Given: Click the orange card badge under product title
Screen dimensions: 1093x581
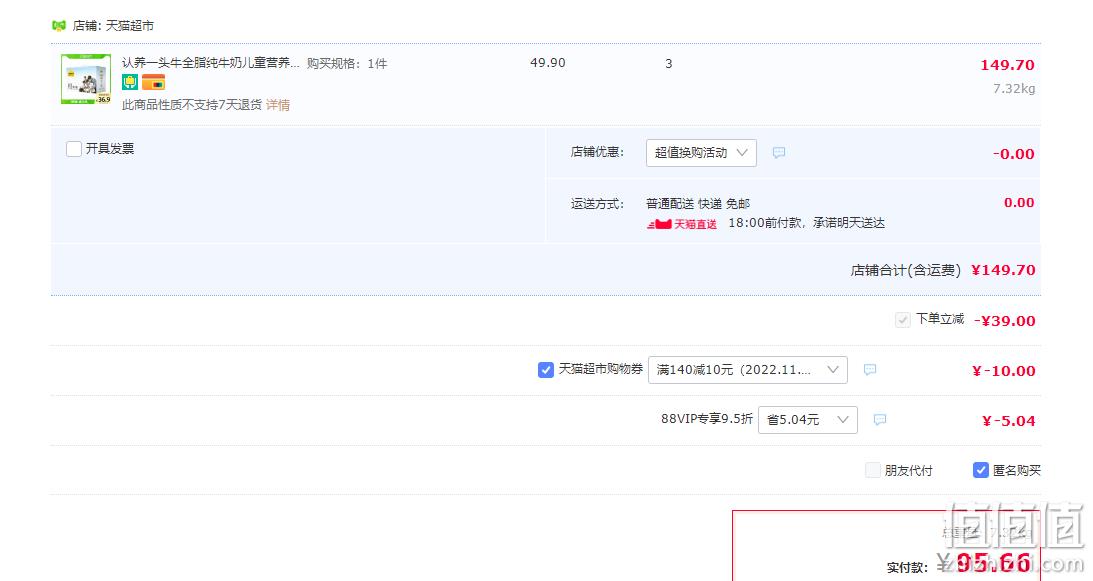Looking at the screenshot, I should pos(153,83).
